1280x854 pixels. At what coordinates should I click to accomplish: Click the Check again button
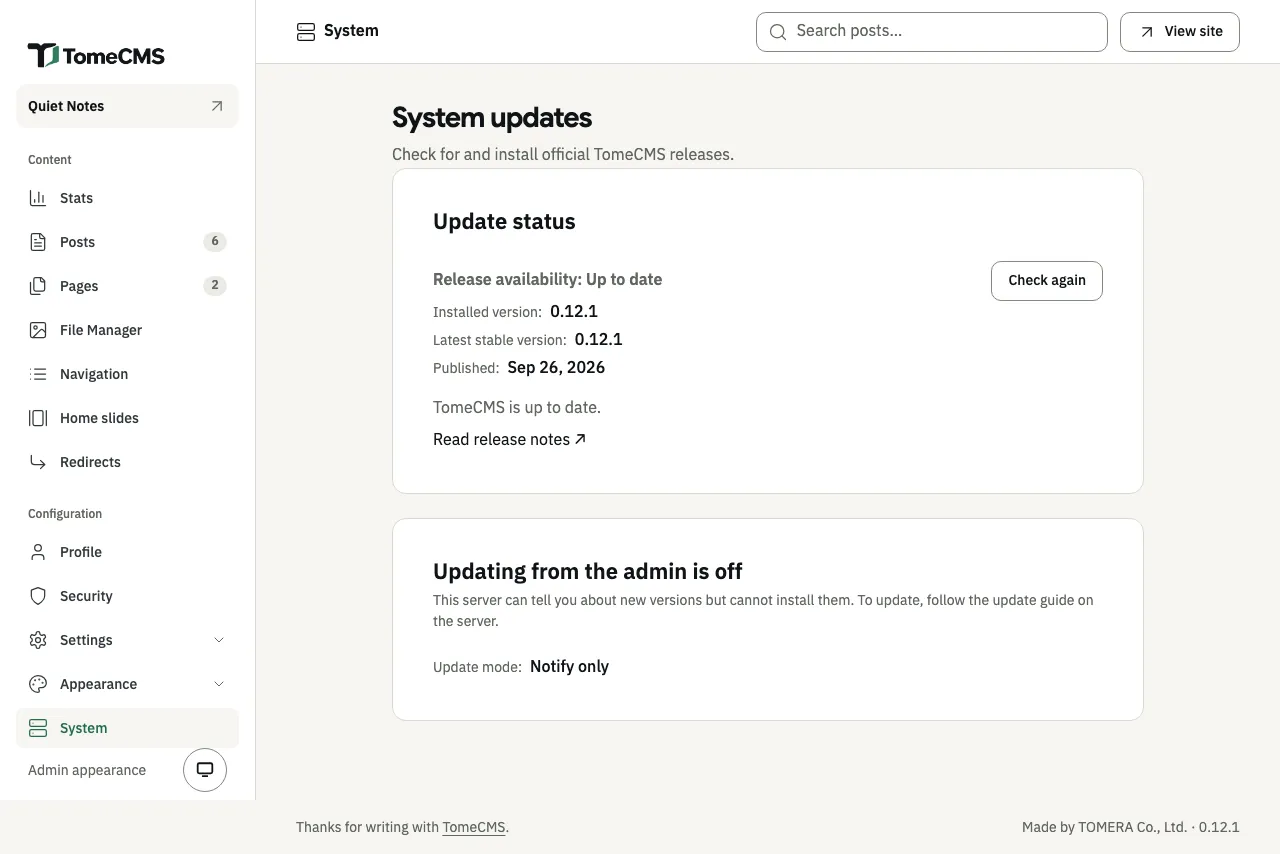(x=1046, y=281)
